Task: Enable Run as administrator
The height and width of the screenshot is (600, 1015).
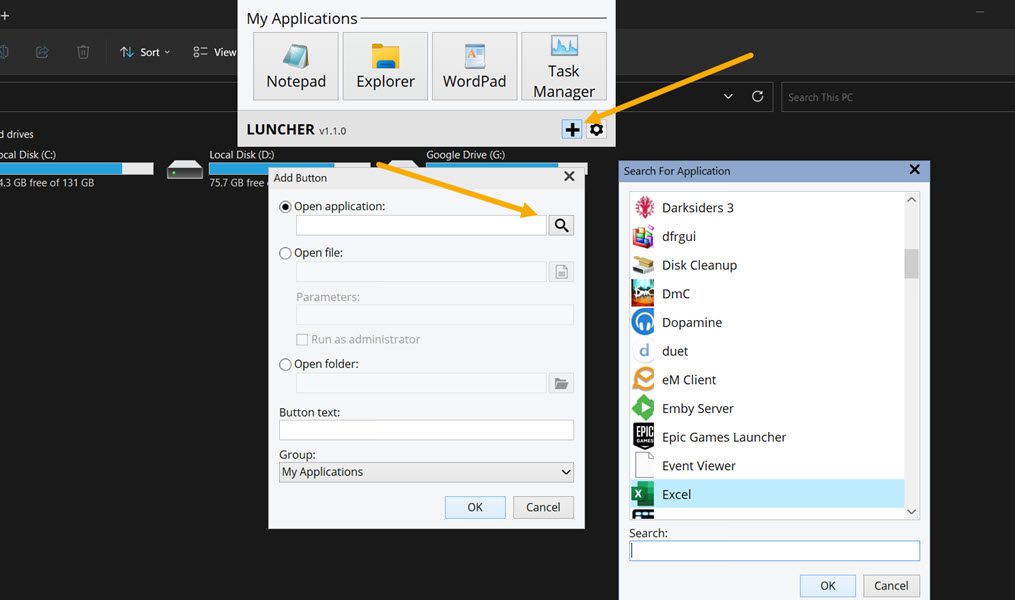Action: [302, 339]
